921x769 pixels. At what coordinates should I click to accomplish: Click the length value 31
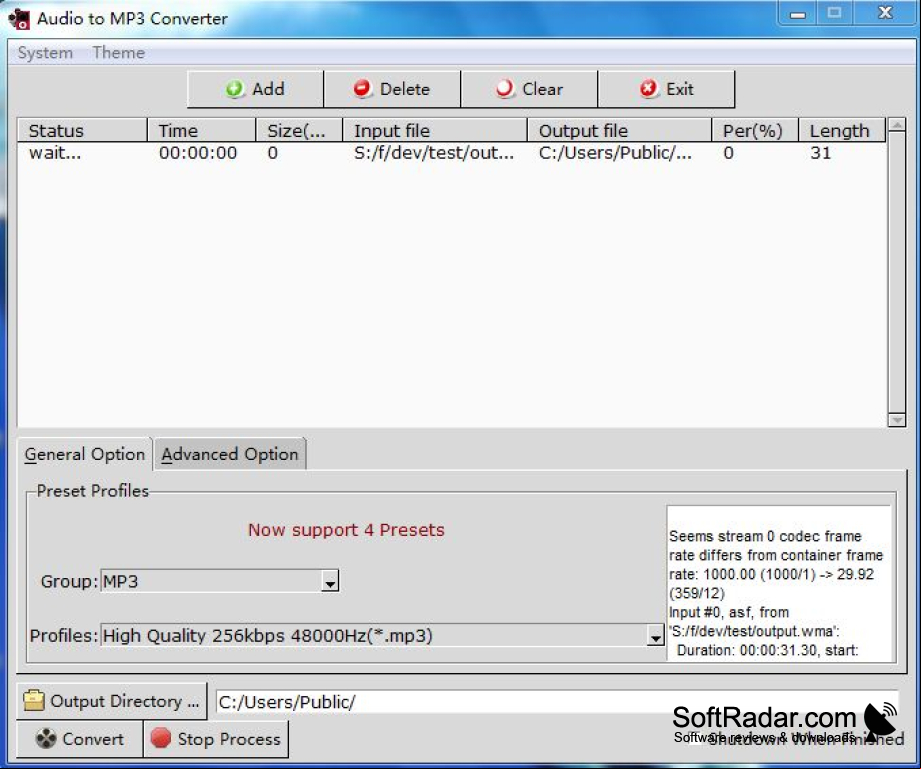[x=821, y=153]
